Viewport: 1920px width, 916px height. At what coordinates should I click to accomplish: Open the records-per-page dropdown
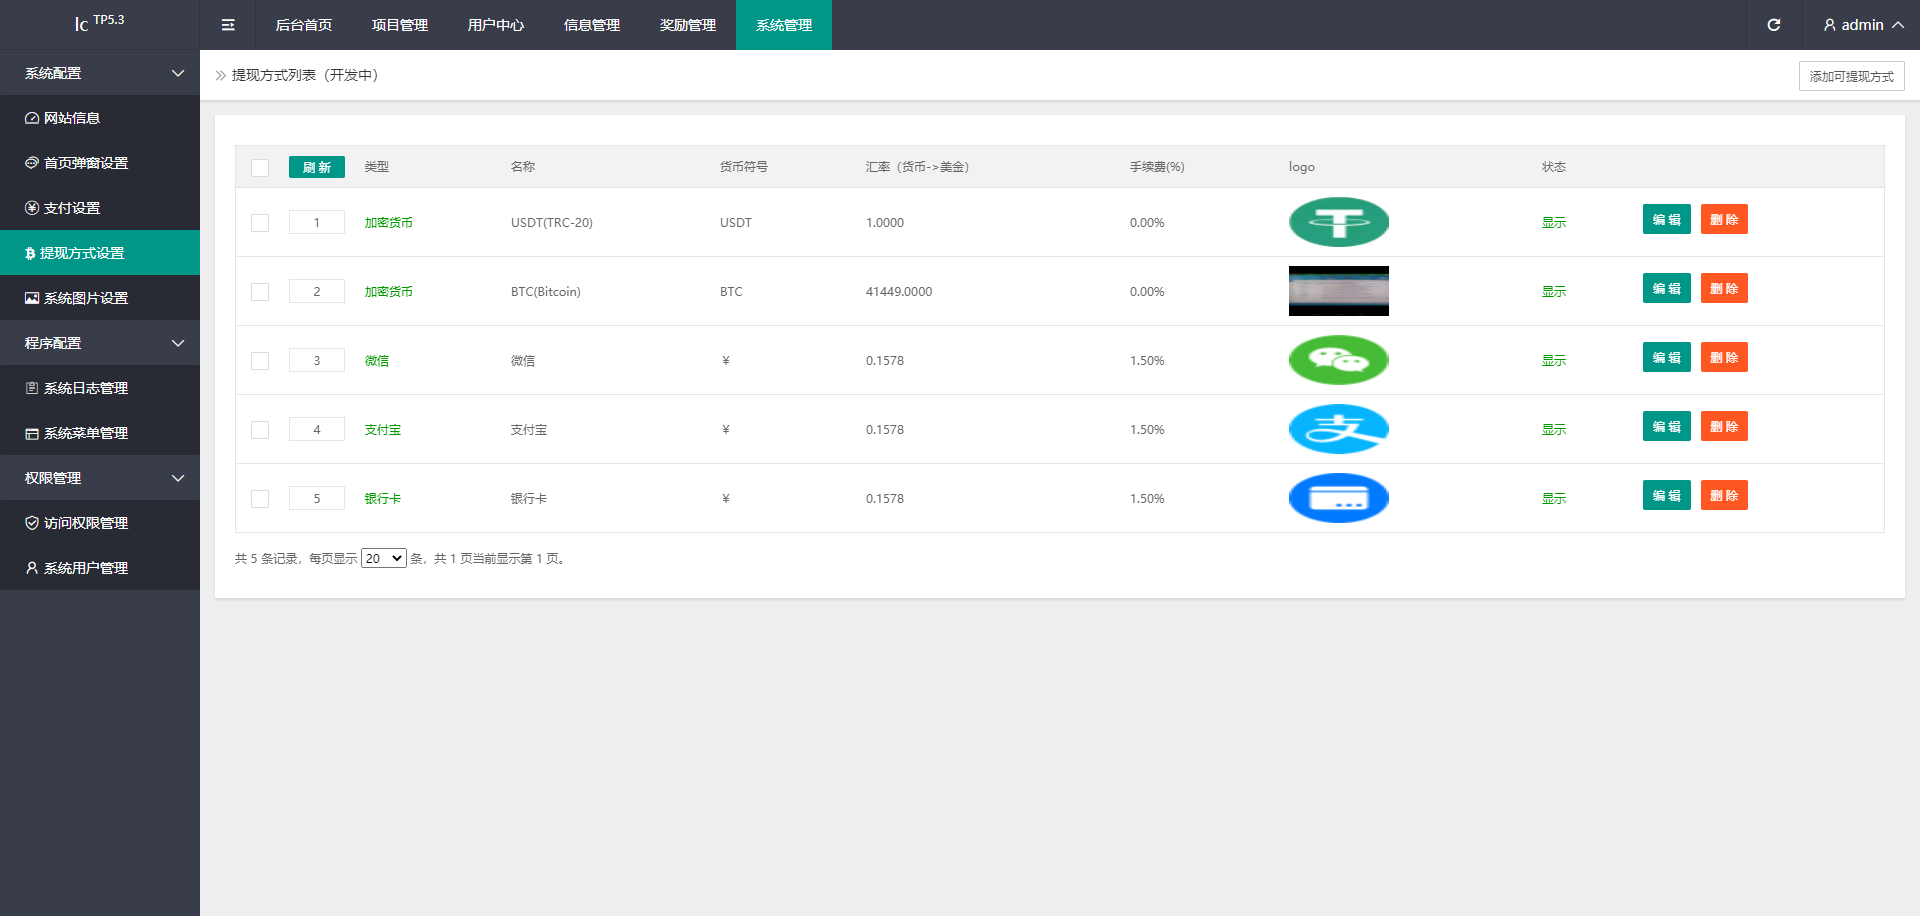point(384,558)
